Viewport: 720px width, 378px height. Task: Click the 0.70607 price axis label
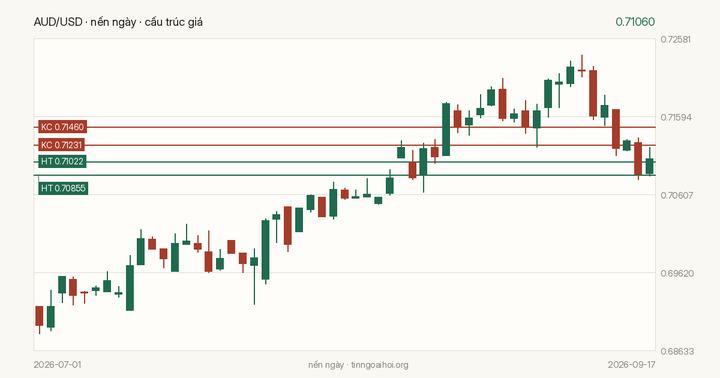coord(675,195)
